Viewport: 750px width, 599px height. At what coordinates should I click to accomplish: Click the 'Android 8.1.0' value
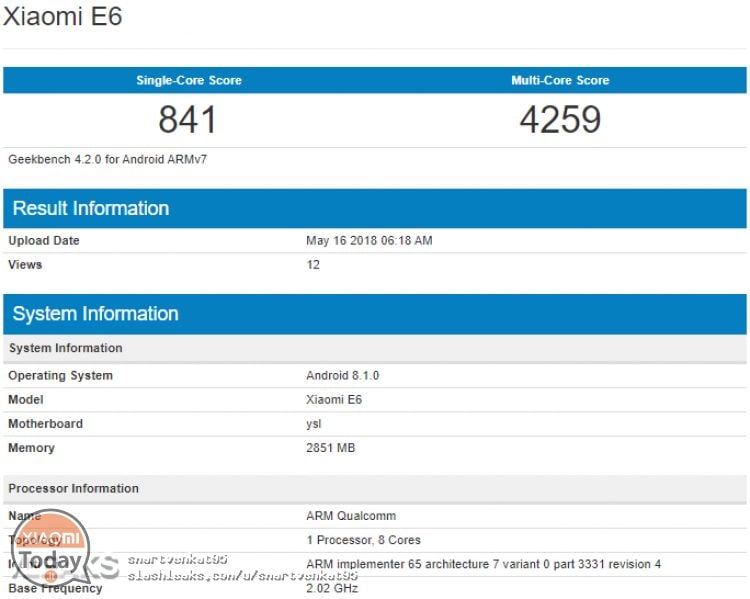point(342,376)
